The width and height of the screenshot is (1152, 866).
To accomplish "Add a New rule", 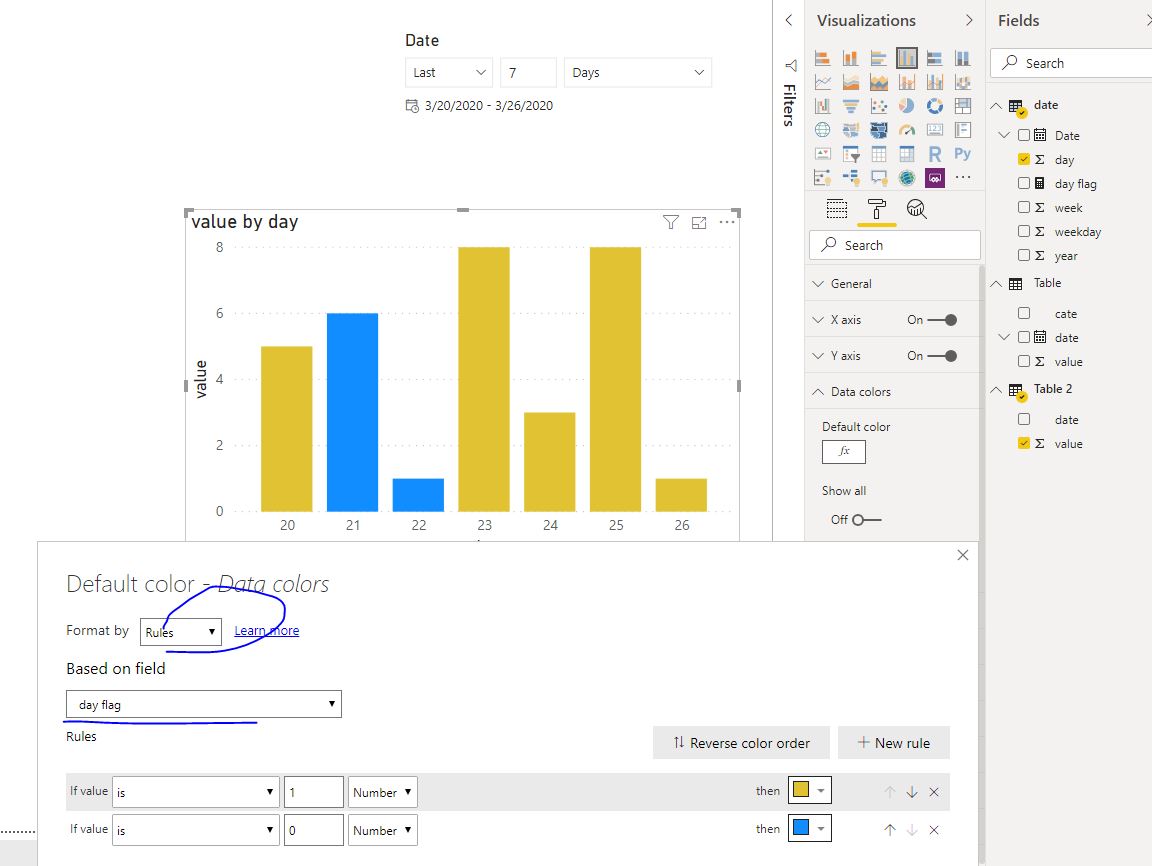I will coord(893,743).
